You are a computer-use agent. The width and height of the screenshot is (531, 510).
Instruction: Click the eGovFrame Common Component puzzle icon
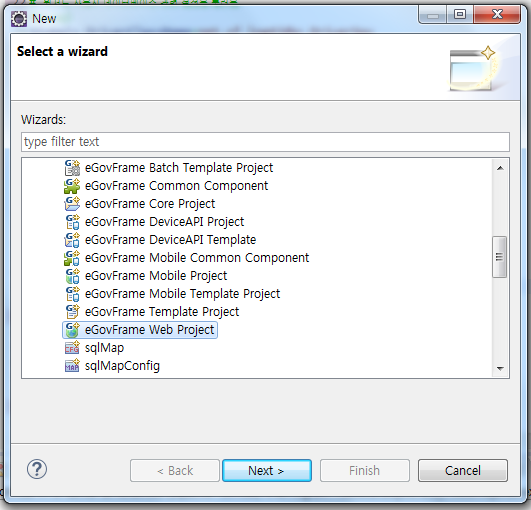coord(72,186)
